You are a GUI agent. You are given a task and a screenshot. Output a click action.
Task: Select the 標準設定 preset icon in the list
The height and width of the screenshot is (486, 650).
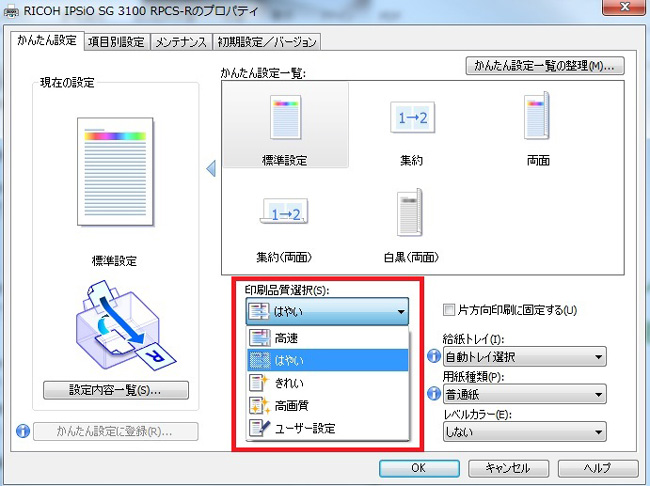(285, 117)
